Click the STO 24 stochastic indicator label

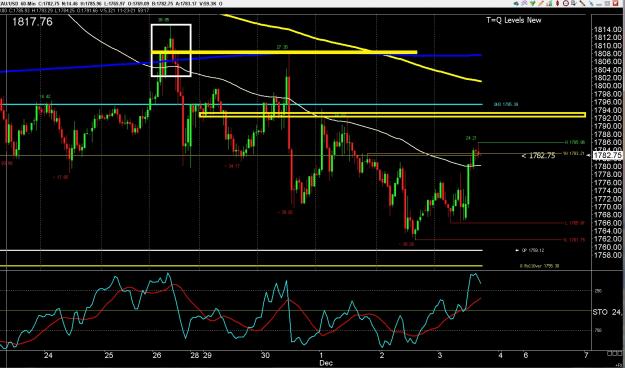(x=607, y=312)
